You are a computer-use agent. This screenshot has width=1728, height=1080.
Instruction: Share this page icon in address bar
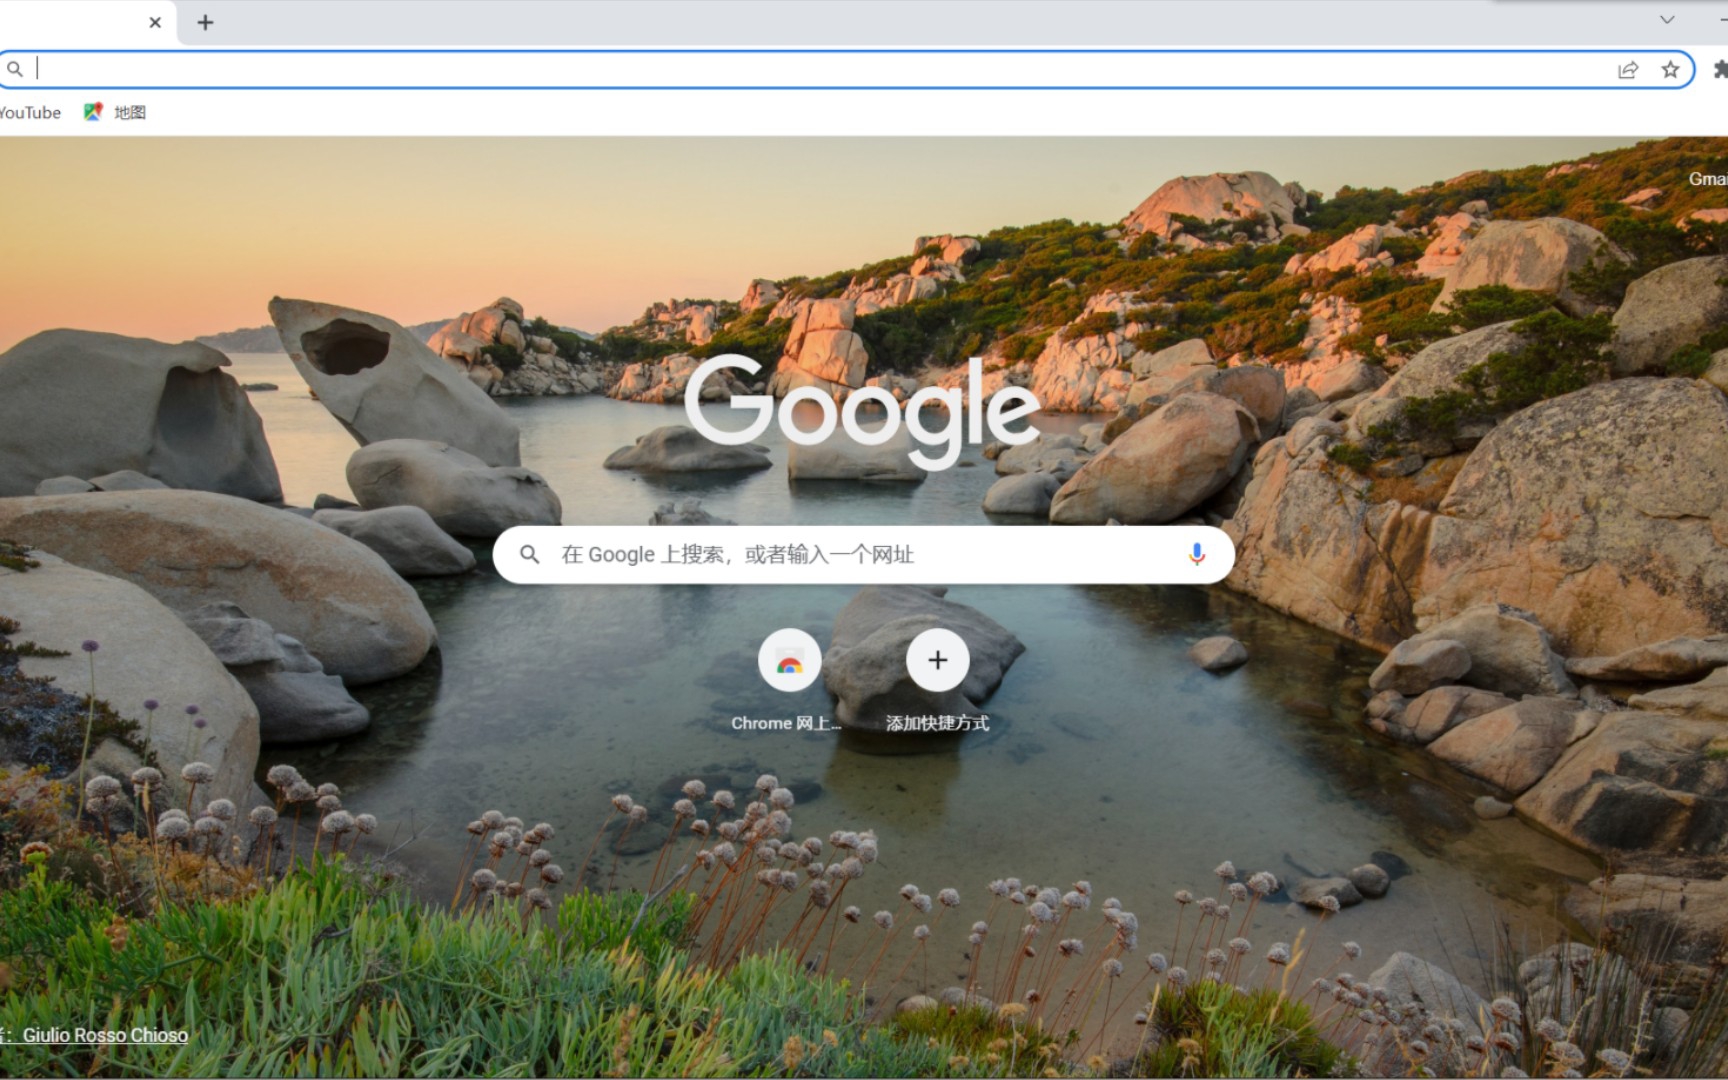pos(1628,69)
